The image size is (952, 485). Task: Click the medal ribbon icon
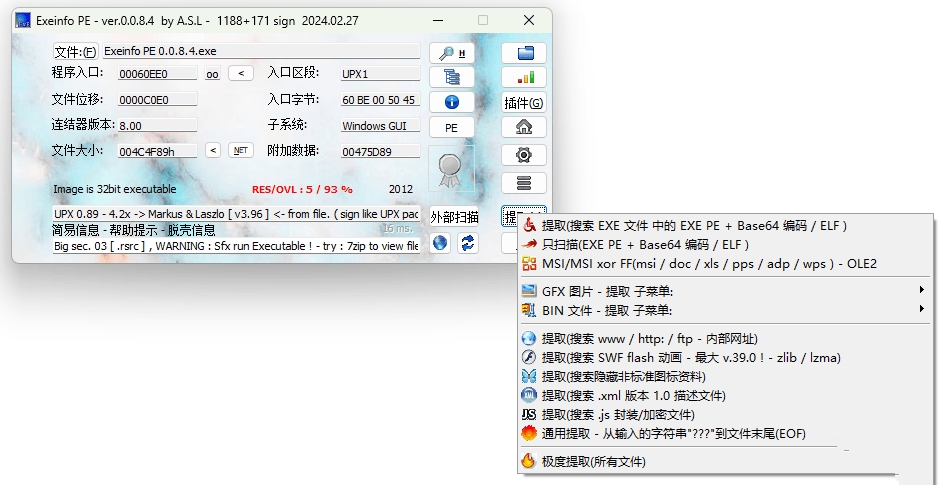click(451, 169)
